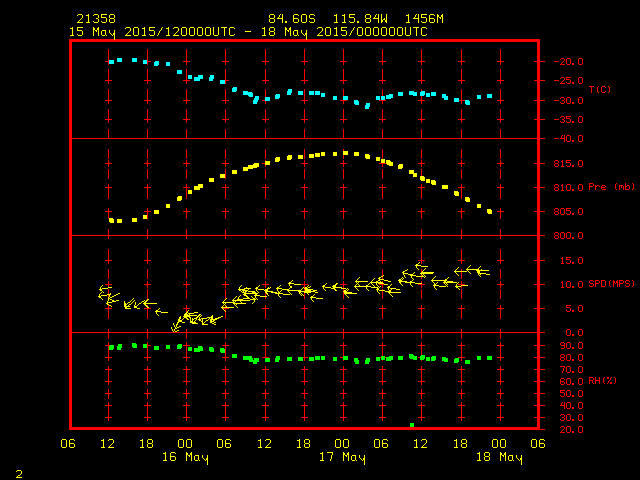Click the end date 18 May 2015/000000UTC
This screenshot has height=480, width=640.
pos(344,32)
